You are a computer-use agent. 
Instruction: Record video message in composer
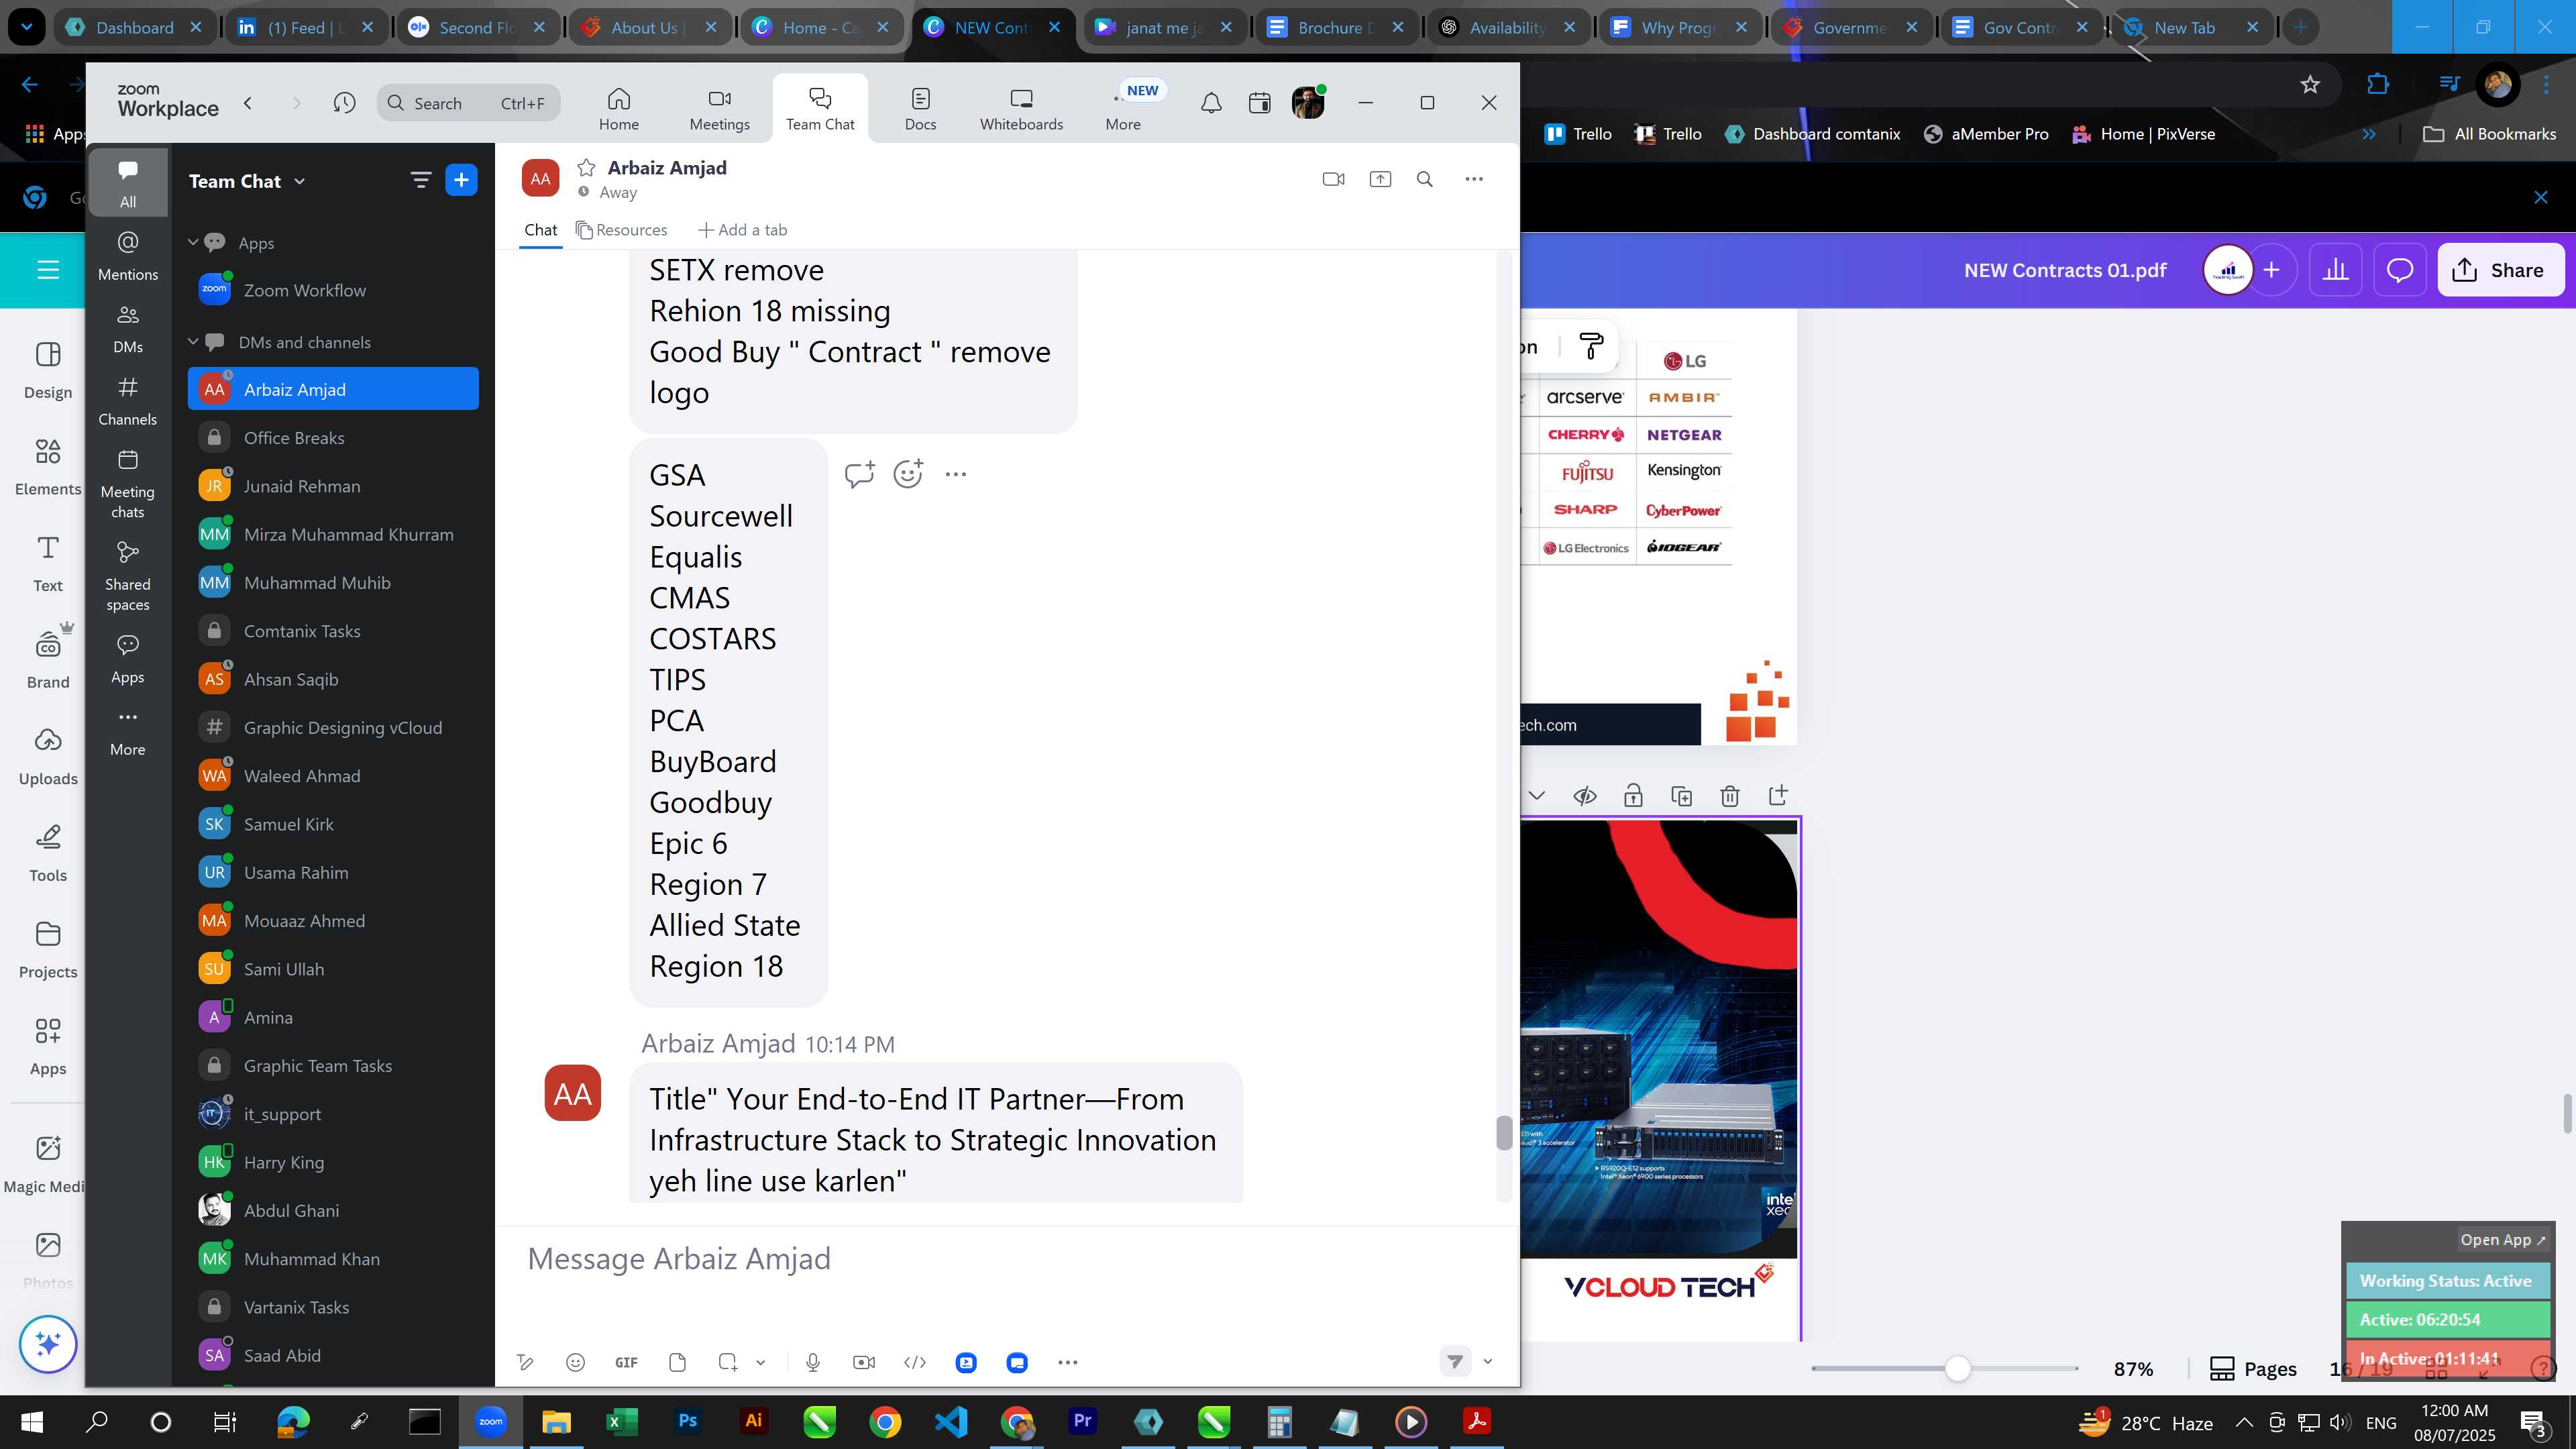point(864,1362)
